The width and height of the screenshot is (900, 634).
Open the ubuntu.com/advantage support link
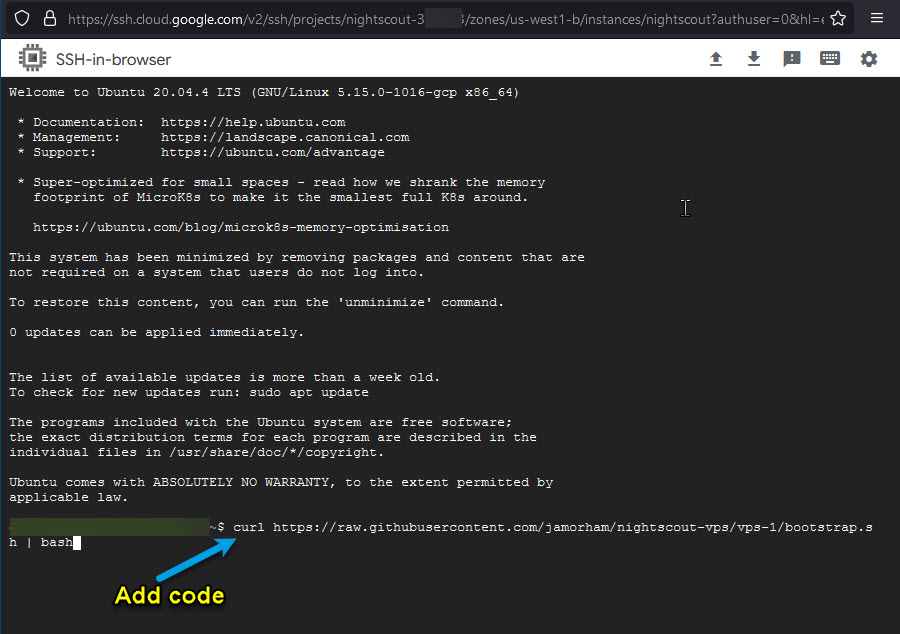pos(273,152)
